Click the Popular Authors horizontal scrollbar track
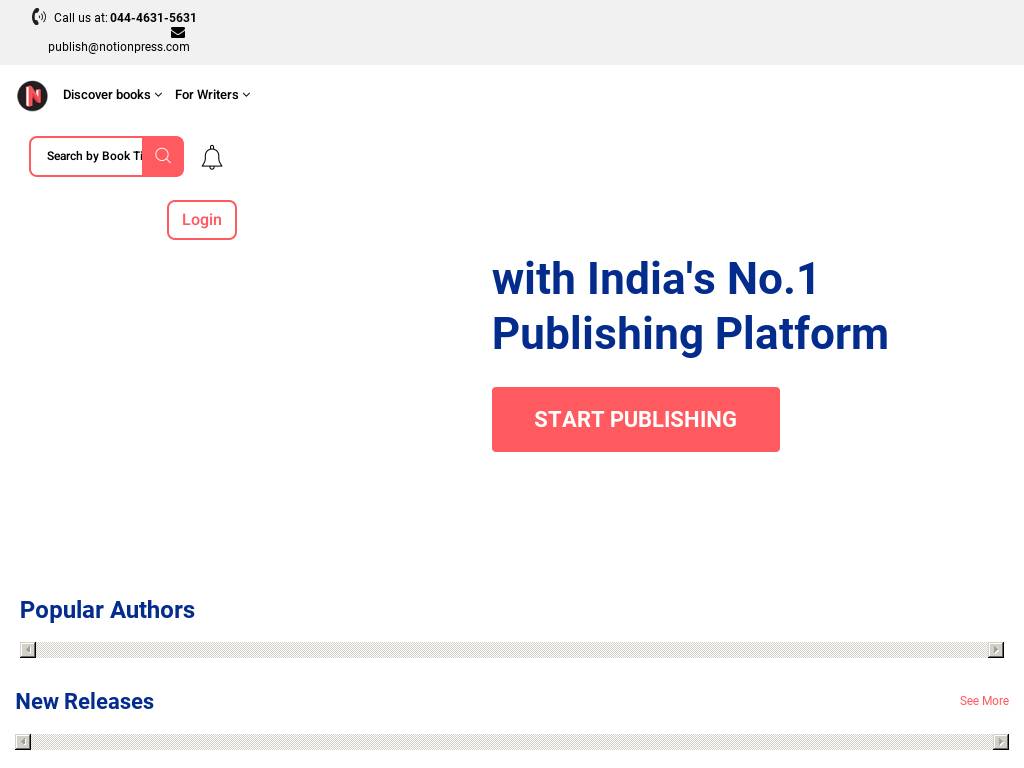Screen dimensions: 1024x768 [x=512, y=650]
